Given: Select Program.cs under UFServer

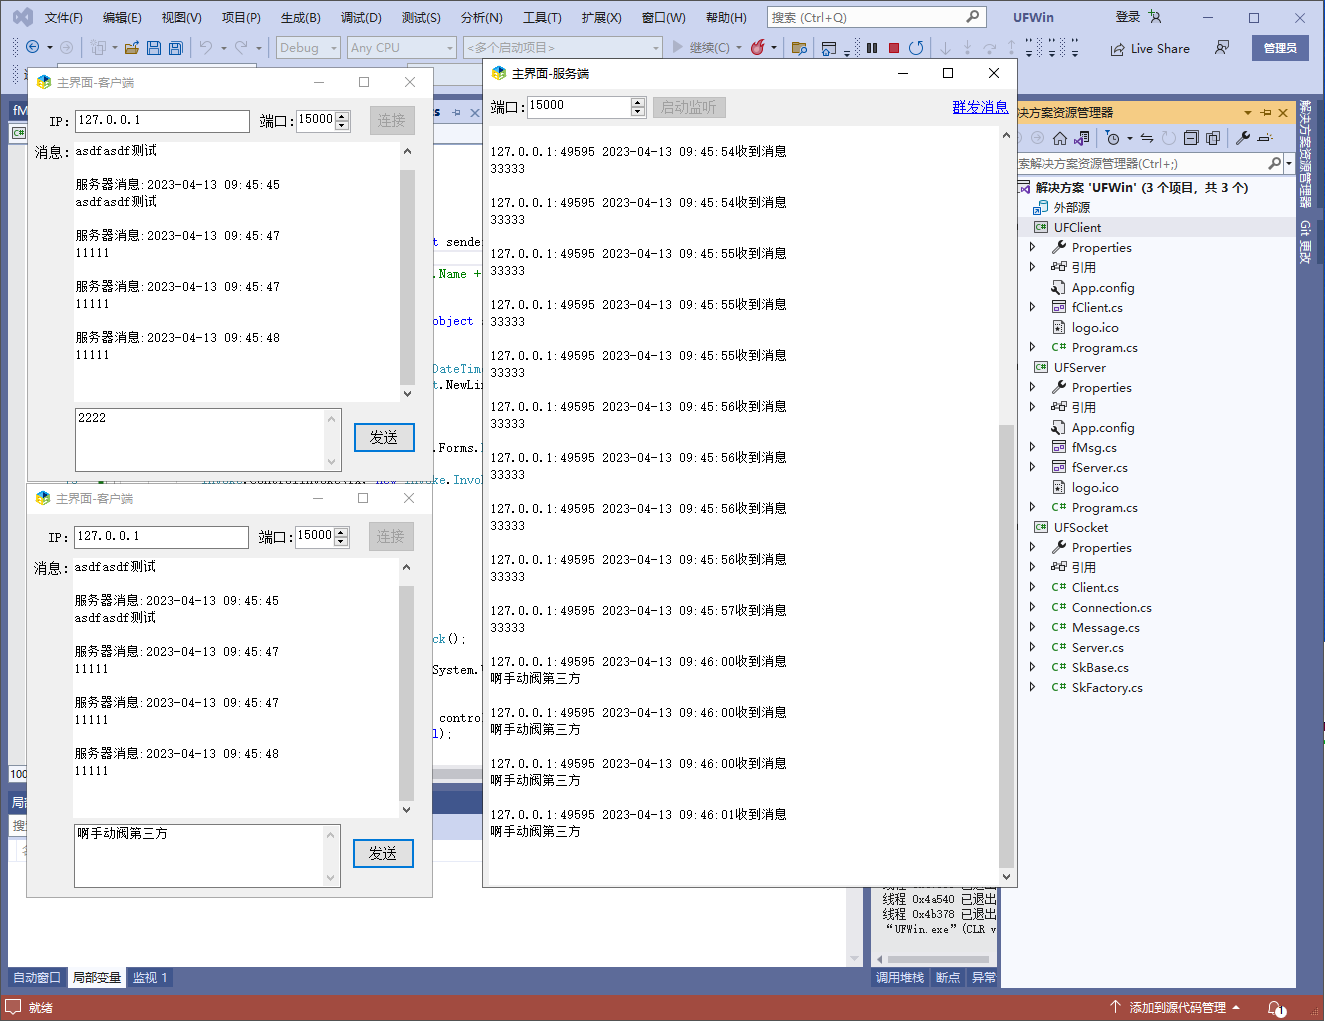Looking at the screenshot, I should coord(1104,507).
